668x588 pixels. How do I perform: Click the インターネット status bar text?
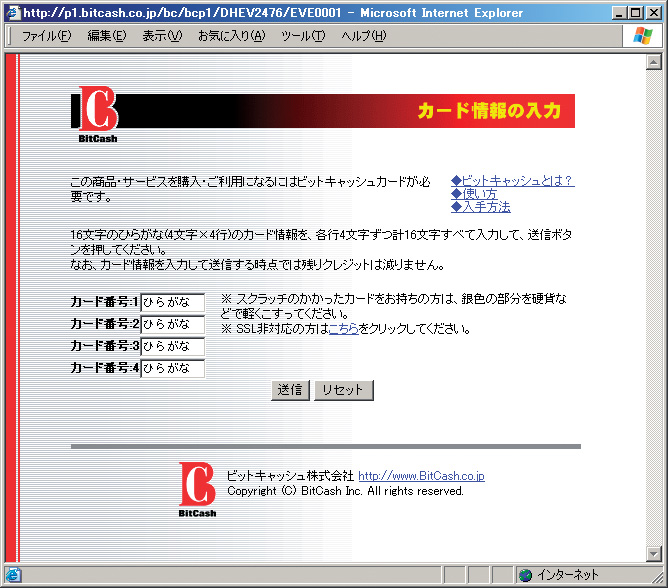click(x=567, y=575)
